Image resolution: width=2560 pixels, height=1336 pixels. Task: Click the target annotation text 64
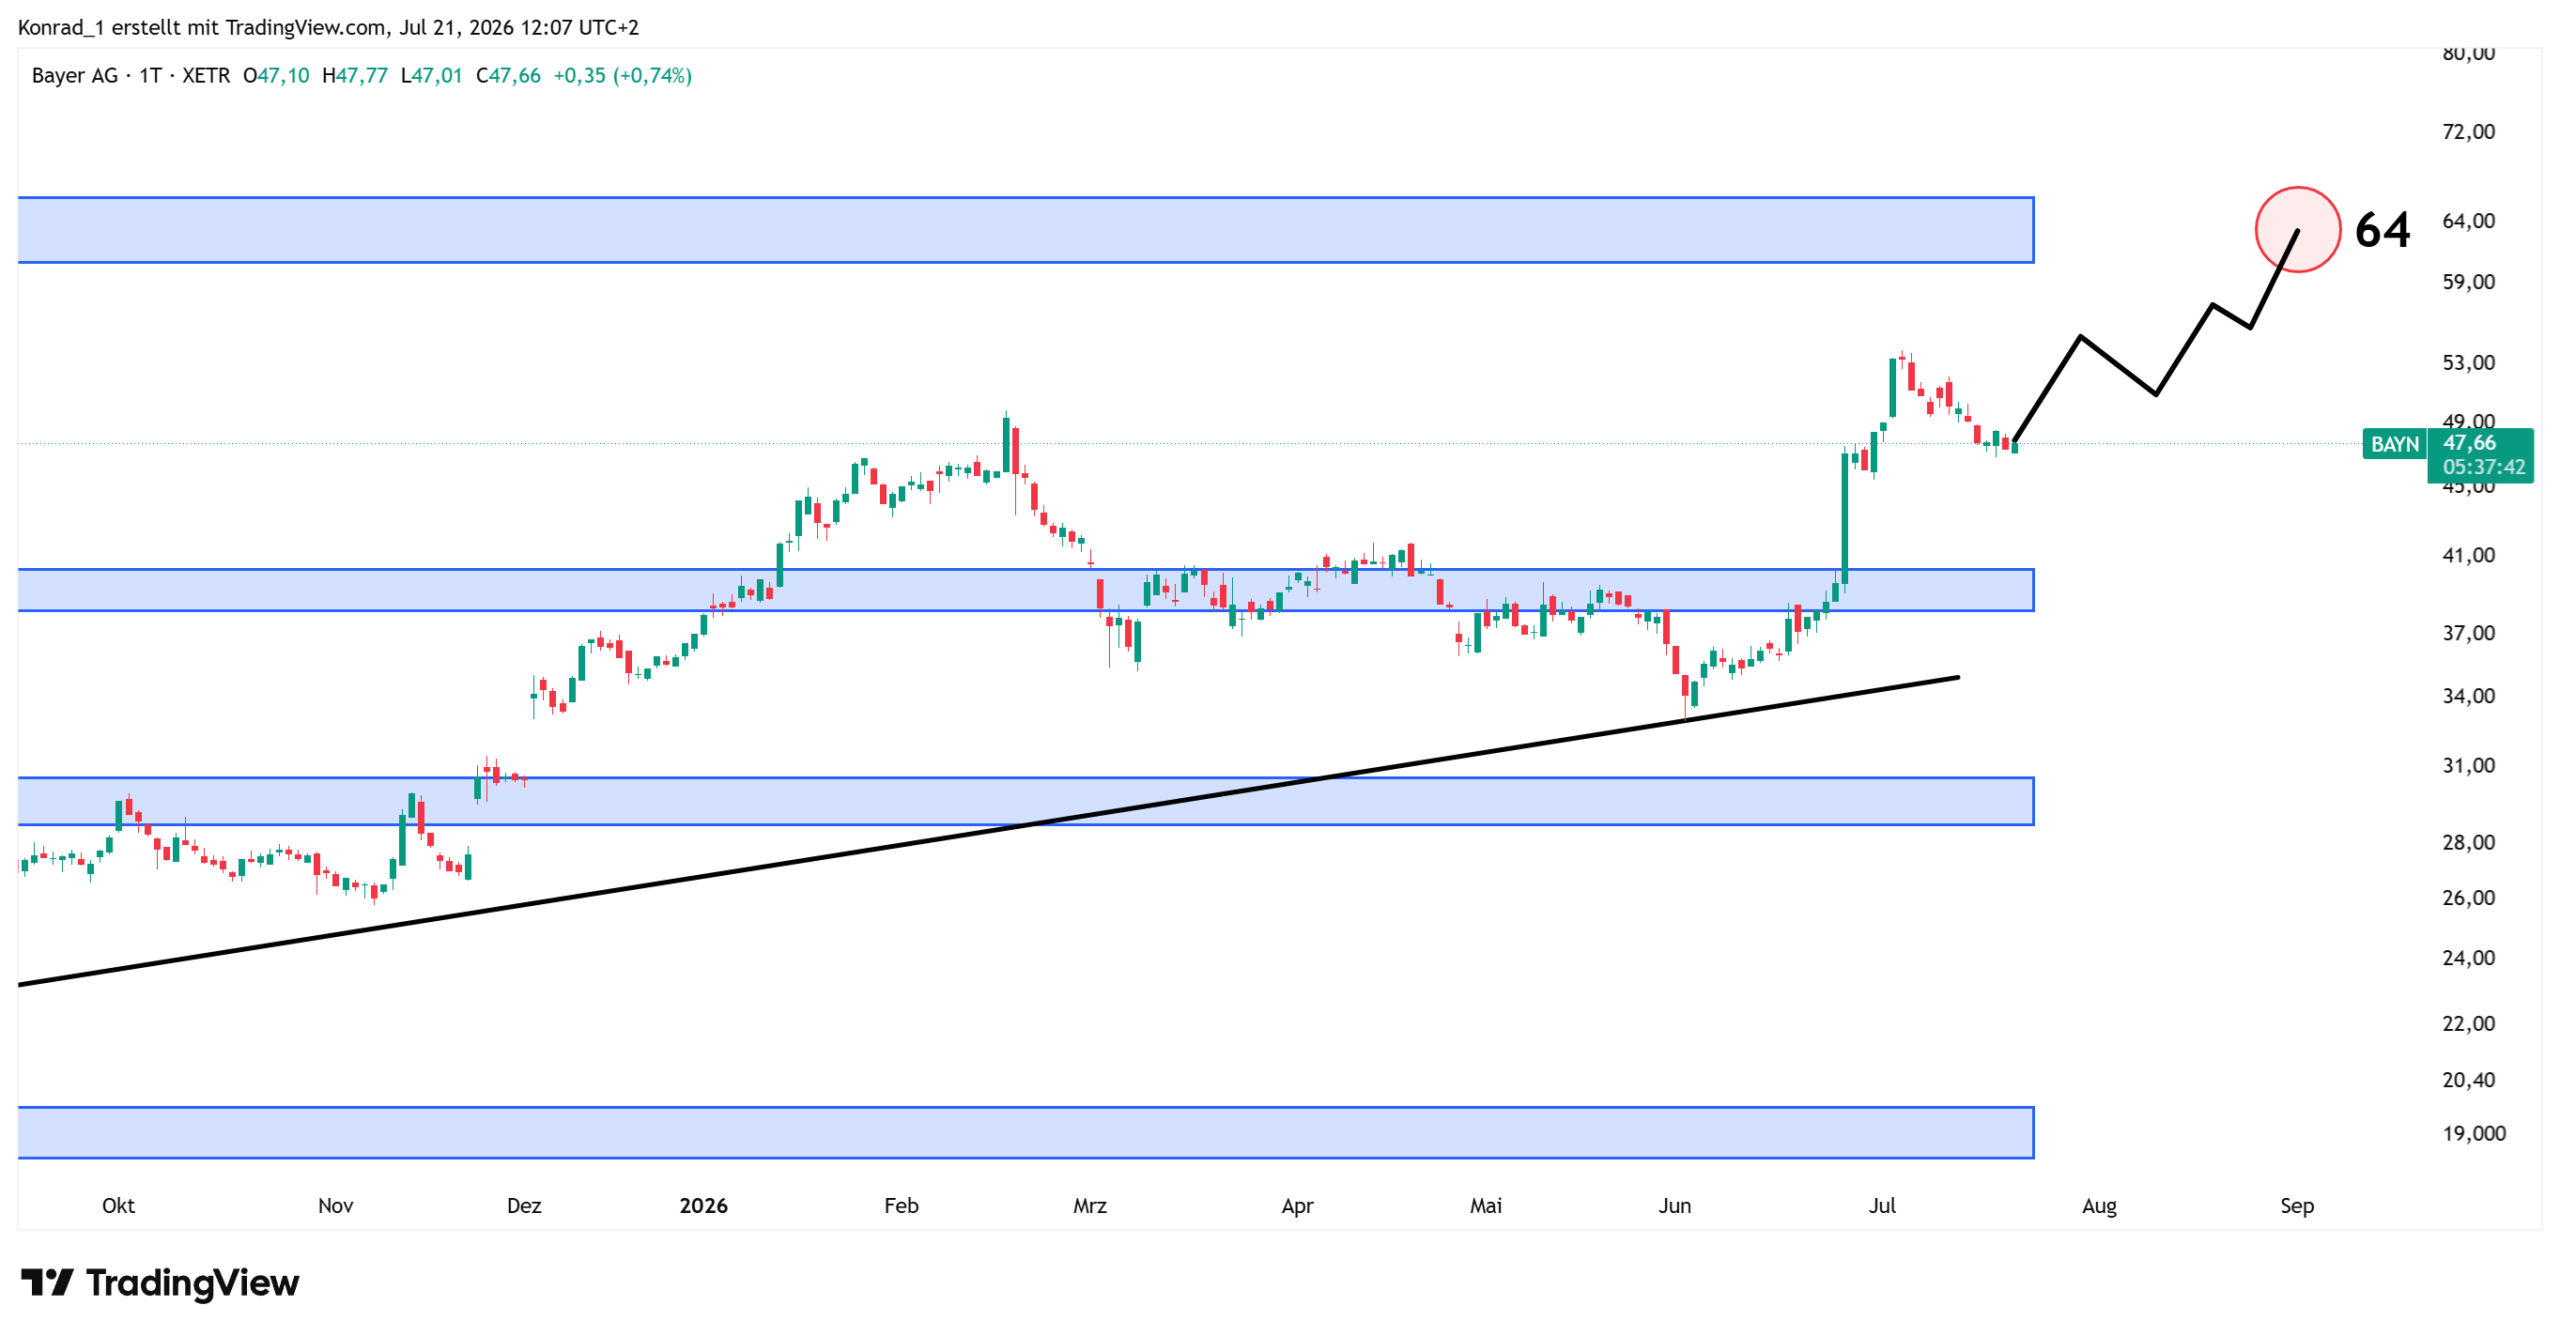pyautogui.click(x=2382, y=231)
